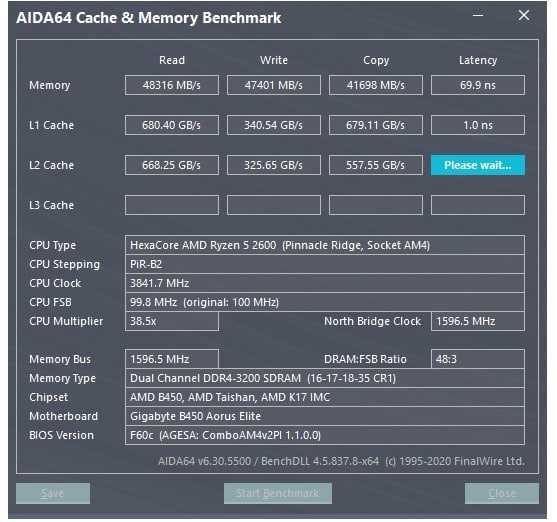
Task: Select CPU Type HexaCore AMD Ryzen 5 2600
Action: 325,245
